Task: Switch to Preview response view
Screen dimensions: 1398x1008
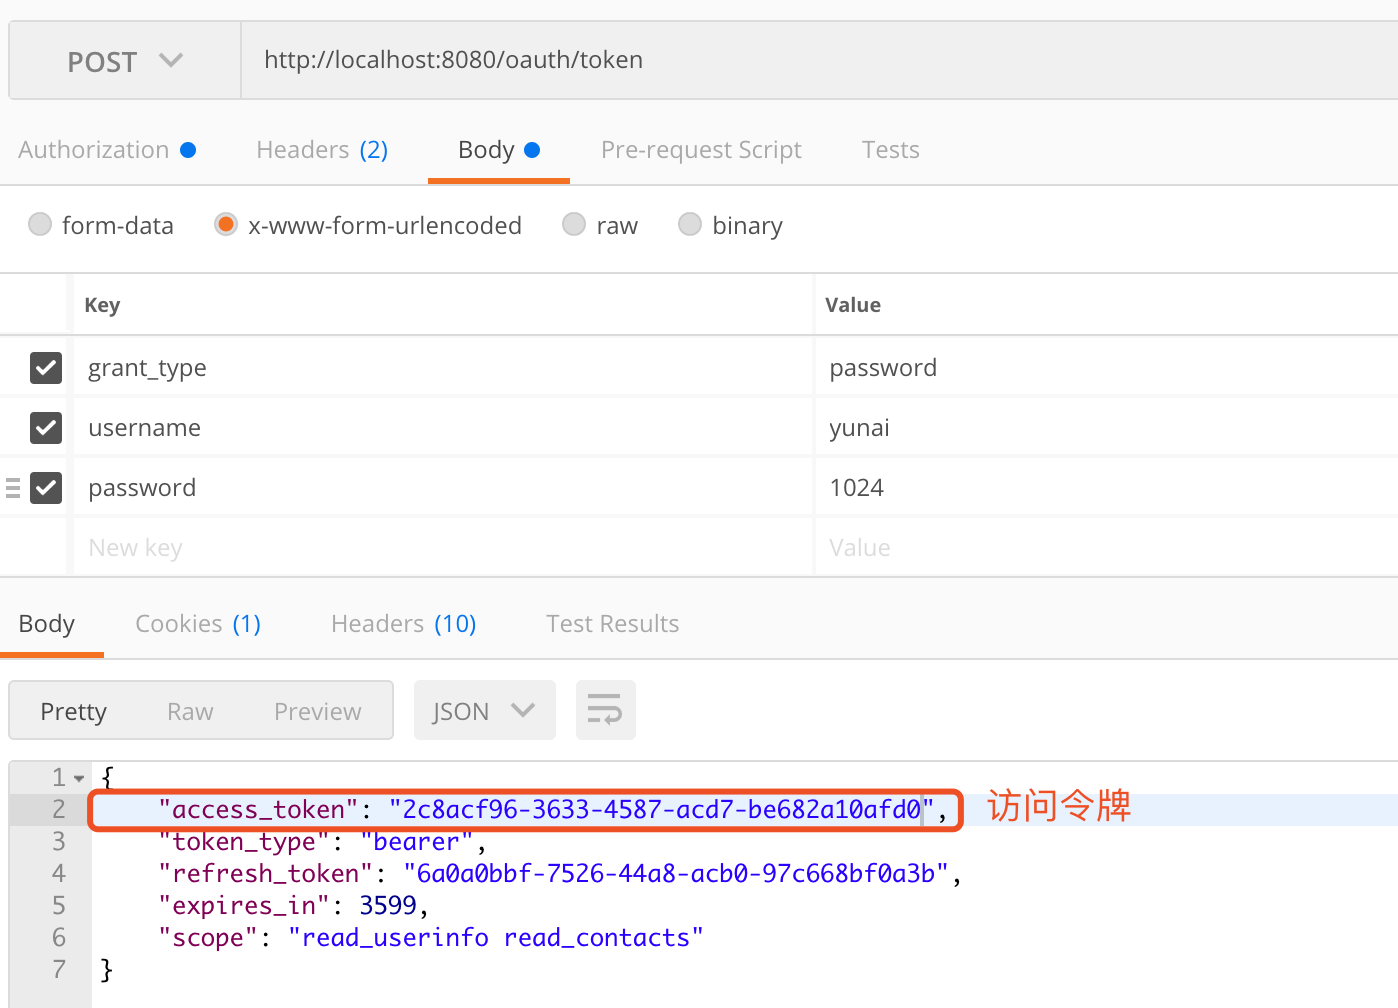Action: click(318, 711)
